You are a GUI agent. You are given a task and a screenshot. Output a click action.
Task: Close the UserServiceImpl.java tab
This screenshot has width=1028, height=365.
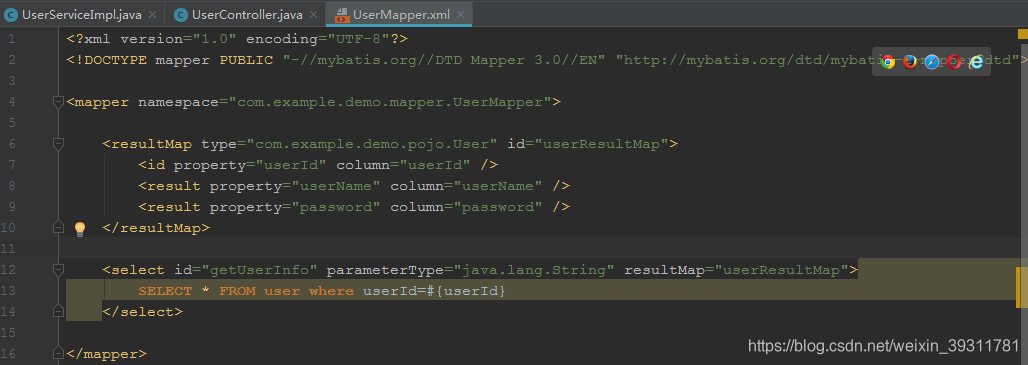[x=153, y=14]
